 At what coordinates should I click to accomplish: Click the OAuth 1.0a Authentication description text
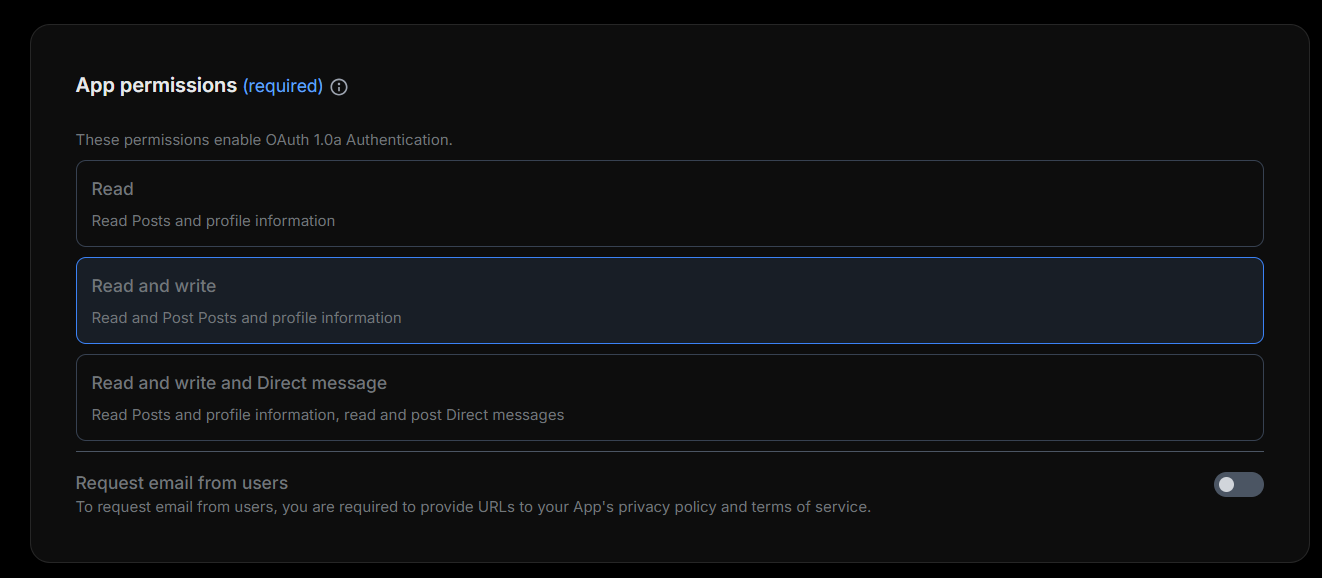click(x=264, y=140)
